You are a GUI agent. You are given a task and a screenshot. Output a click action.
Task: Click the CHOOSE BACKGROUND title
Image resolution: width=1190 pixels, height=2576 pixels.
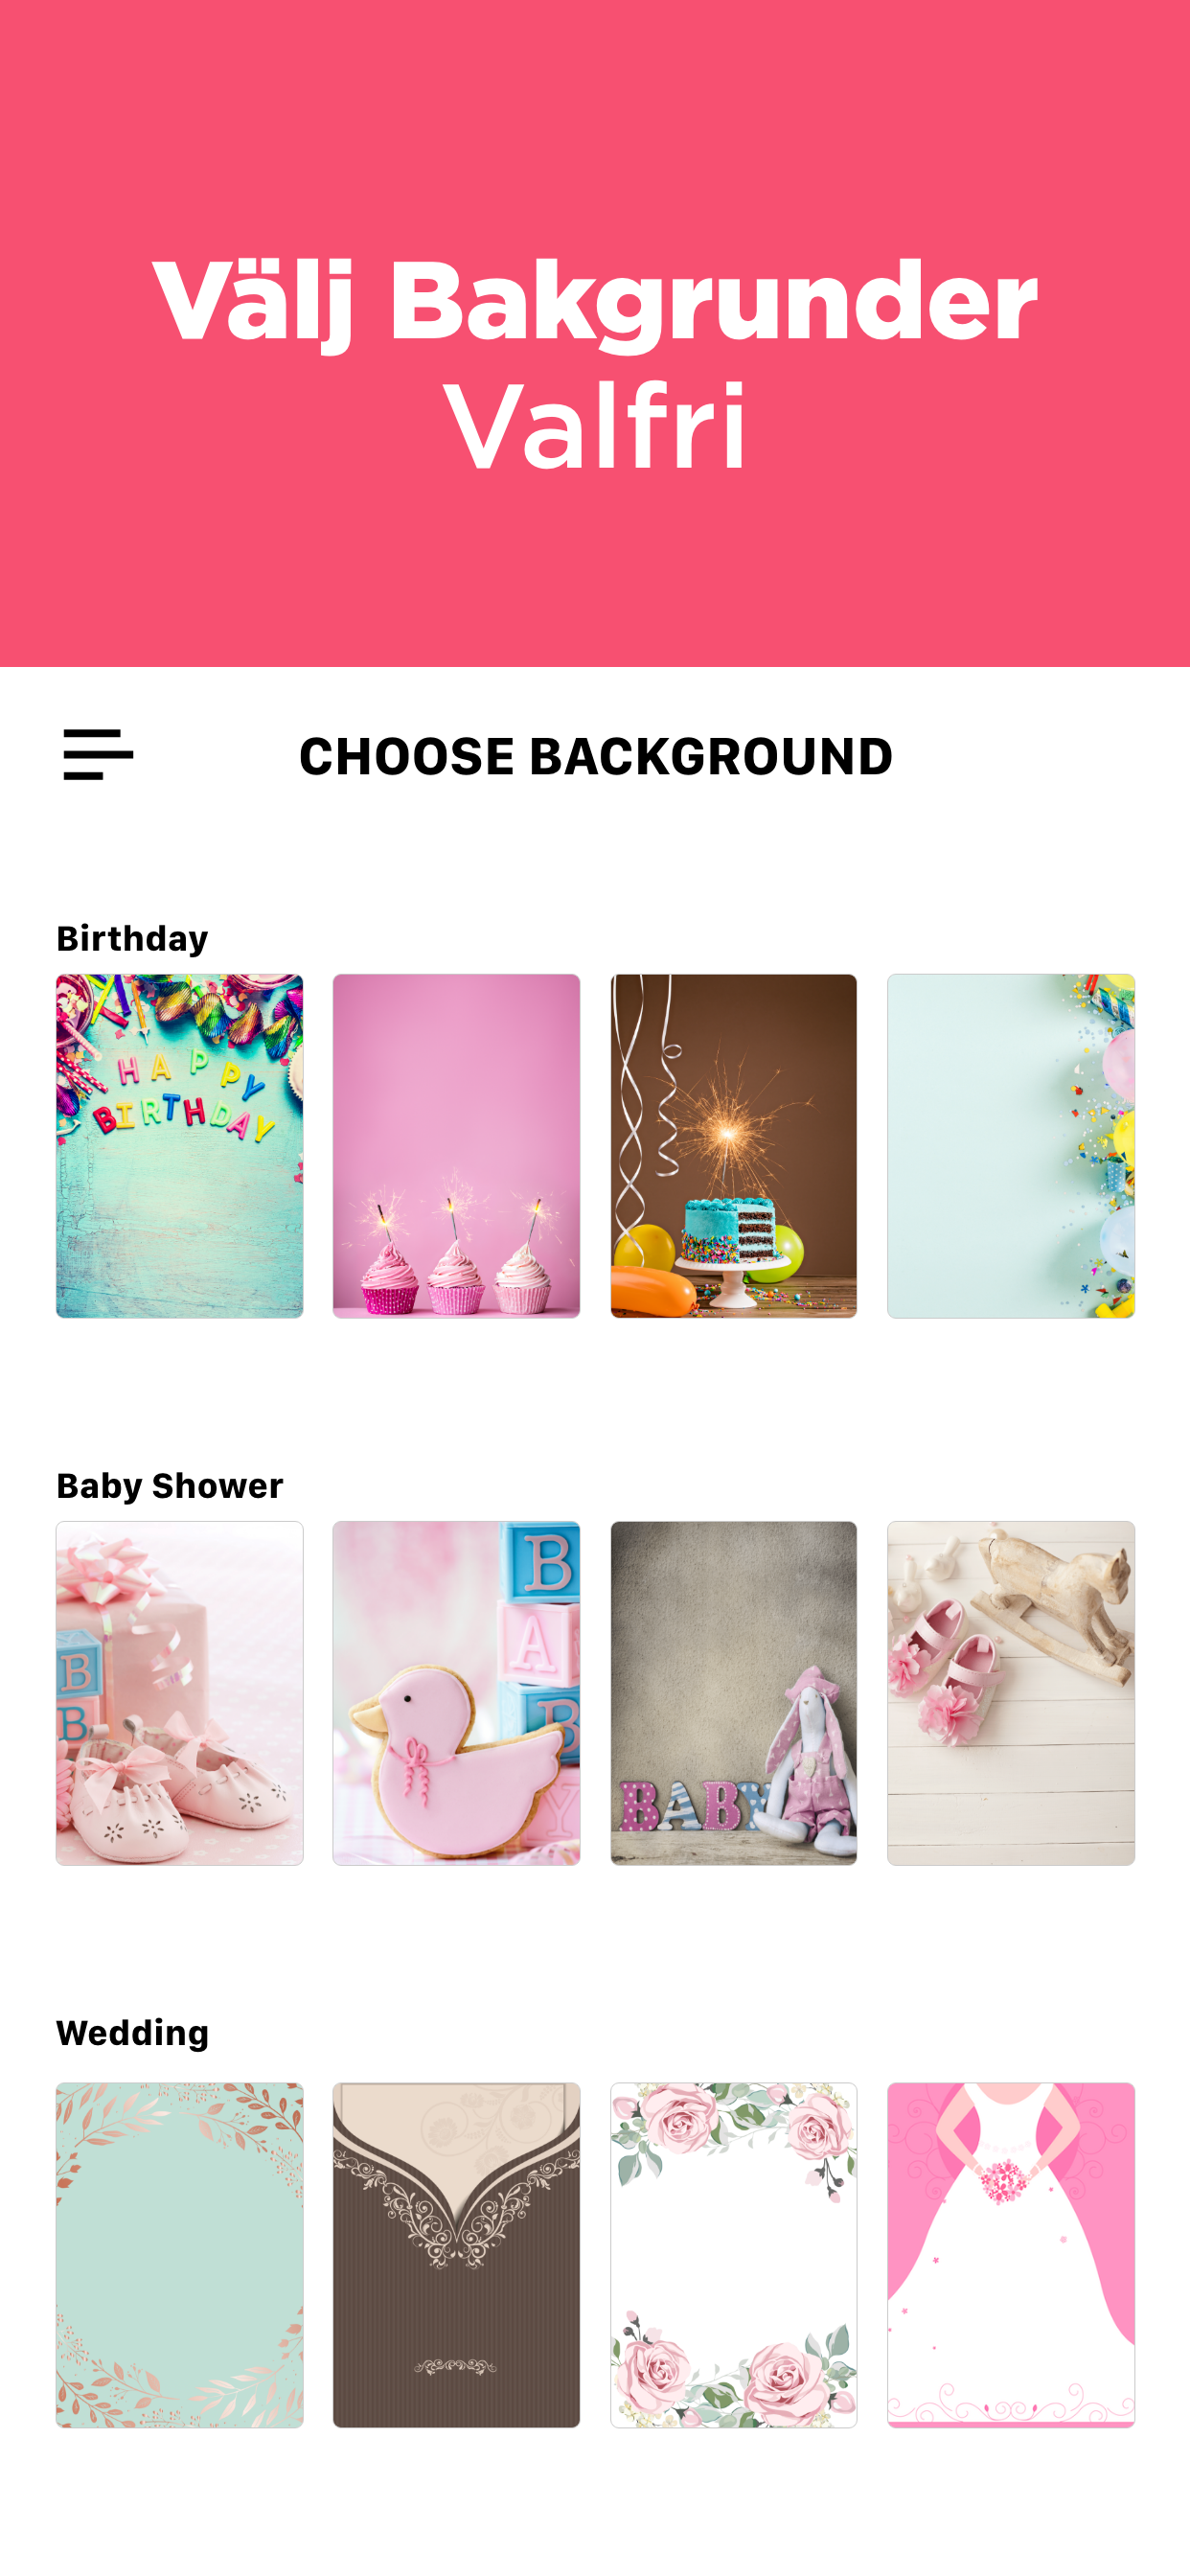pyautogui.click(x=596, y=756)
